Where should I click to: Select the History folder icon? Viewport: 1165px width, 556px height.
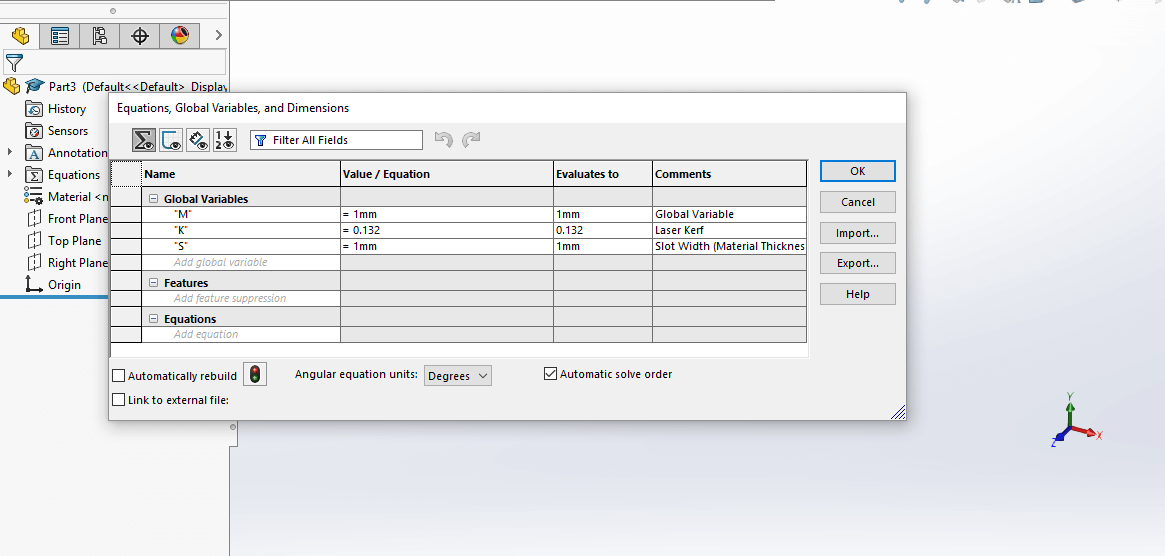[34, 109]
